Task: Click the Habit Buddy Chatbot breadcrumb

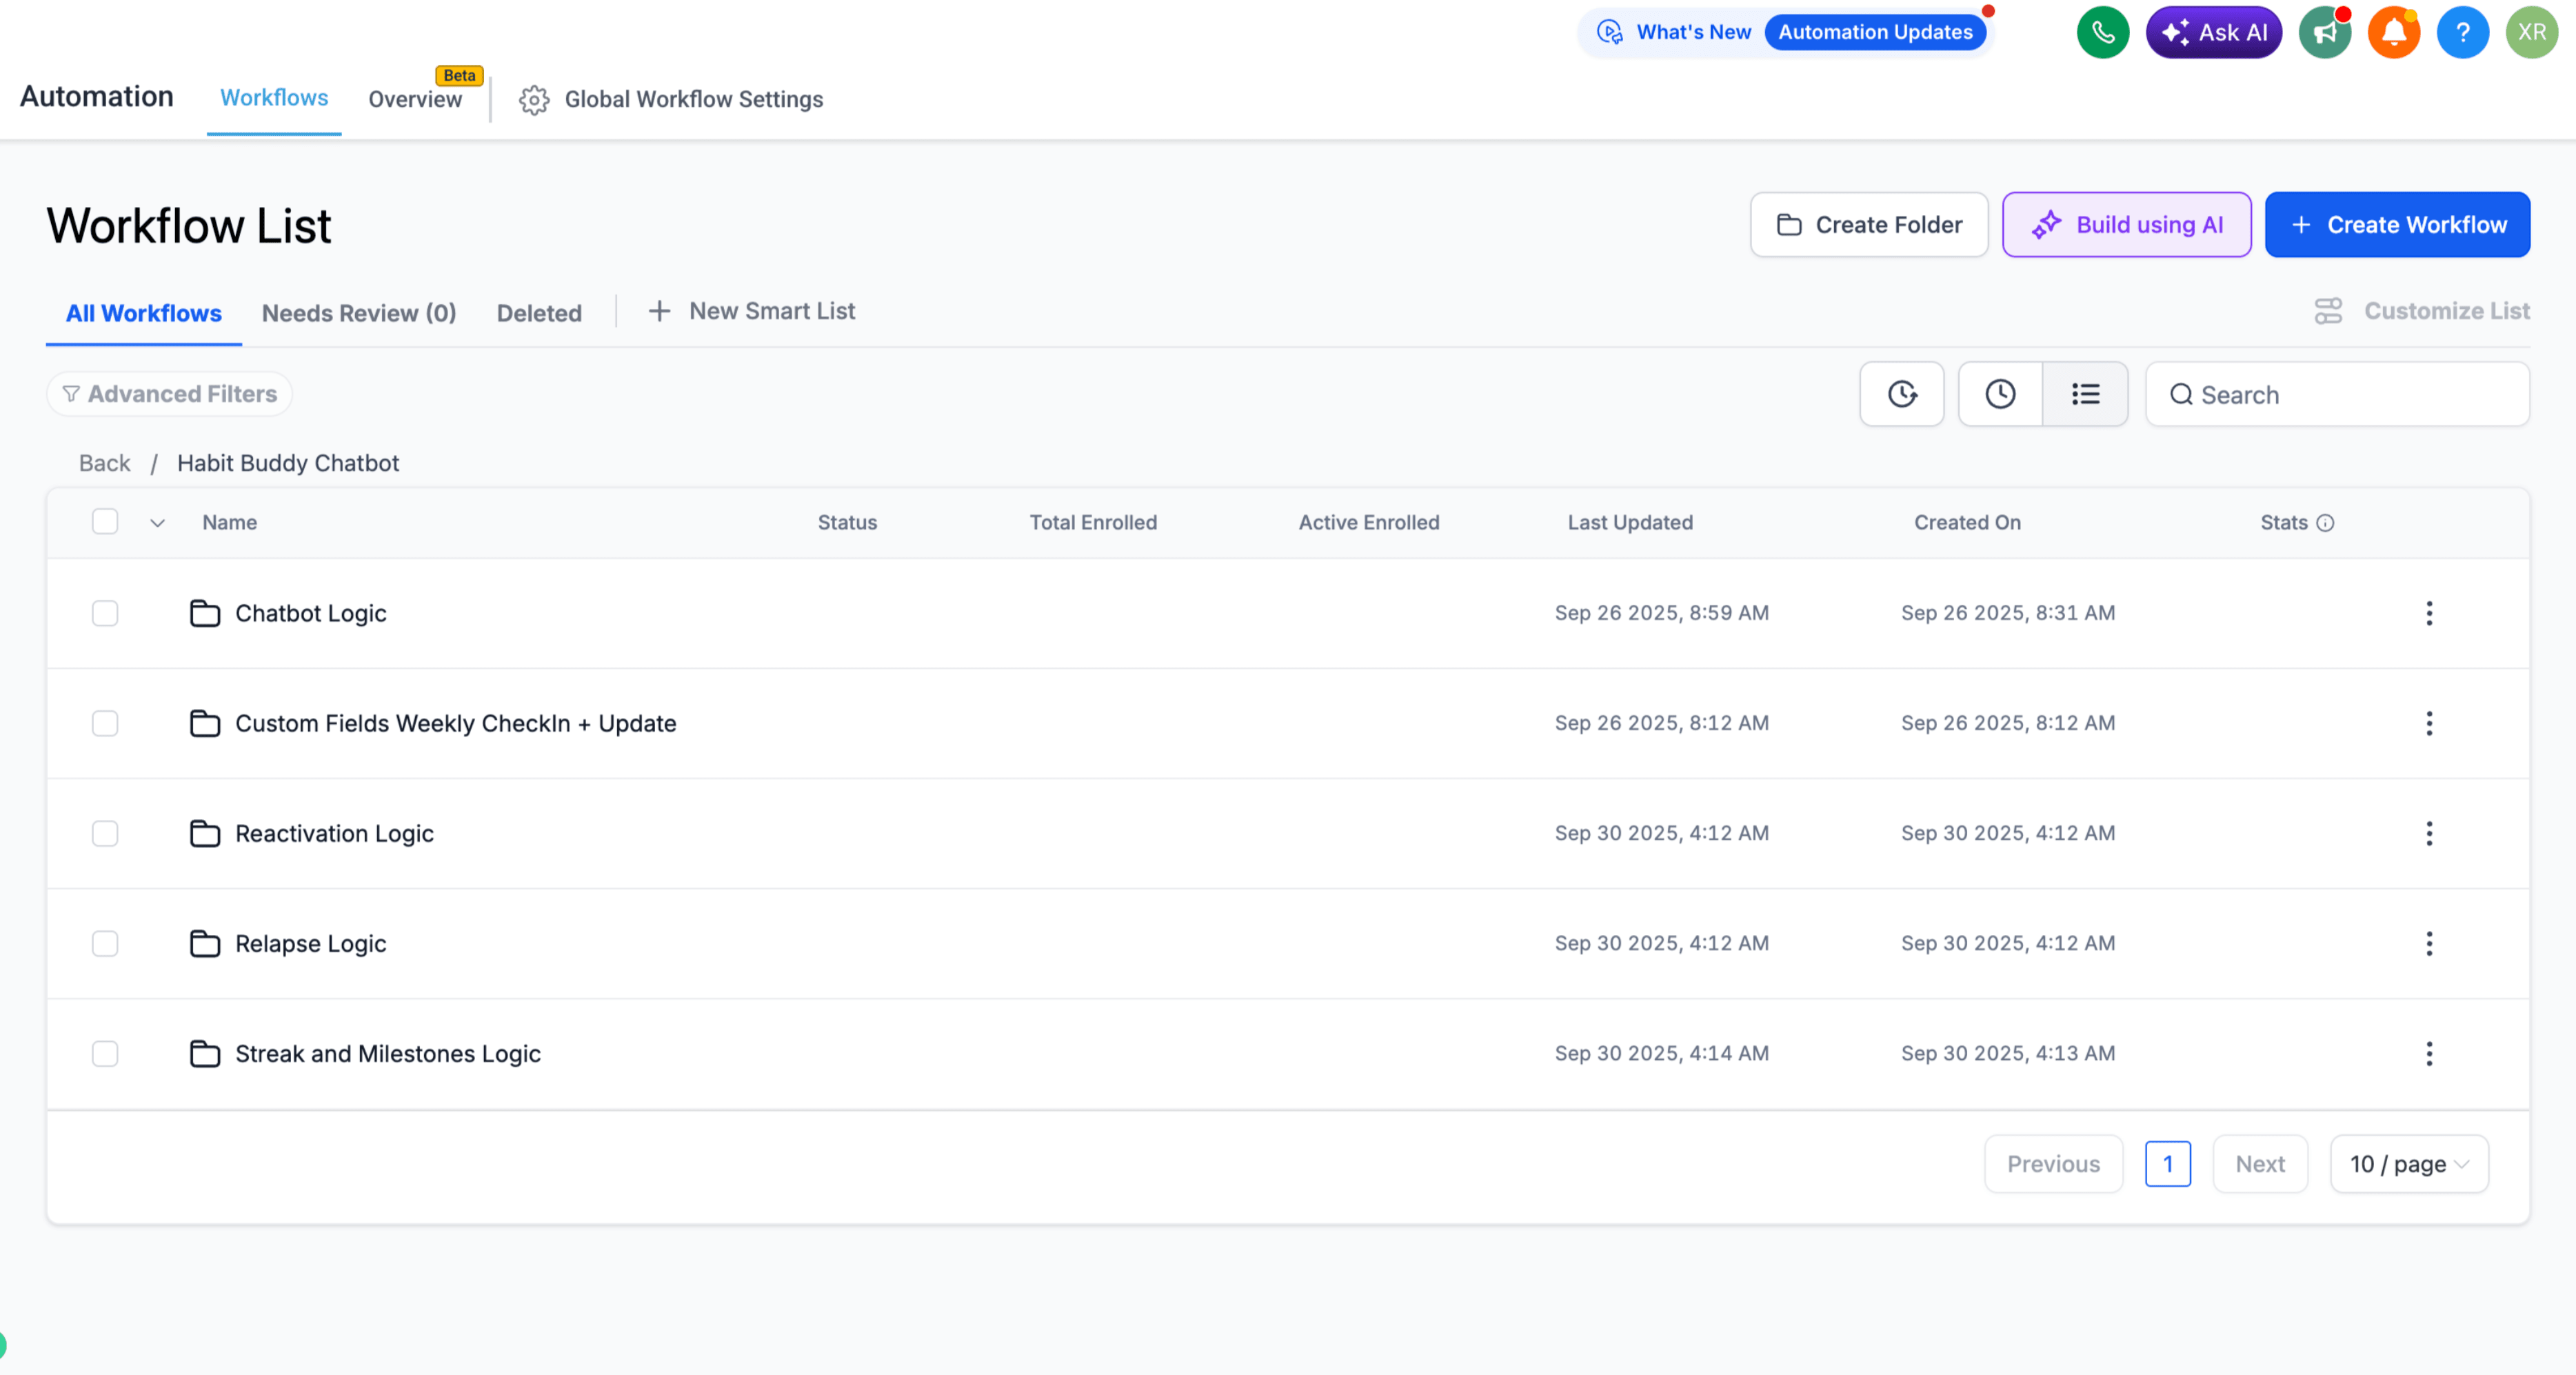Action: [288, 463]
